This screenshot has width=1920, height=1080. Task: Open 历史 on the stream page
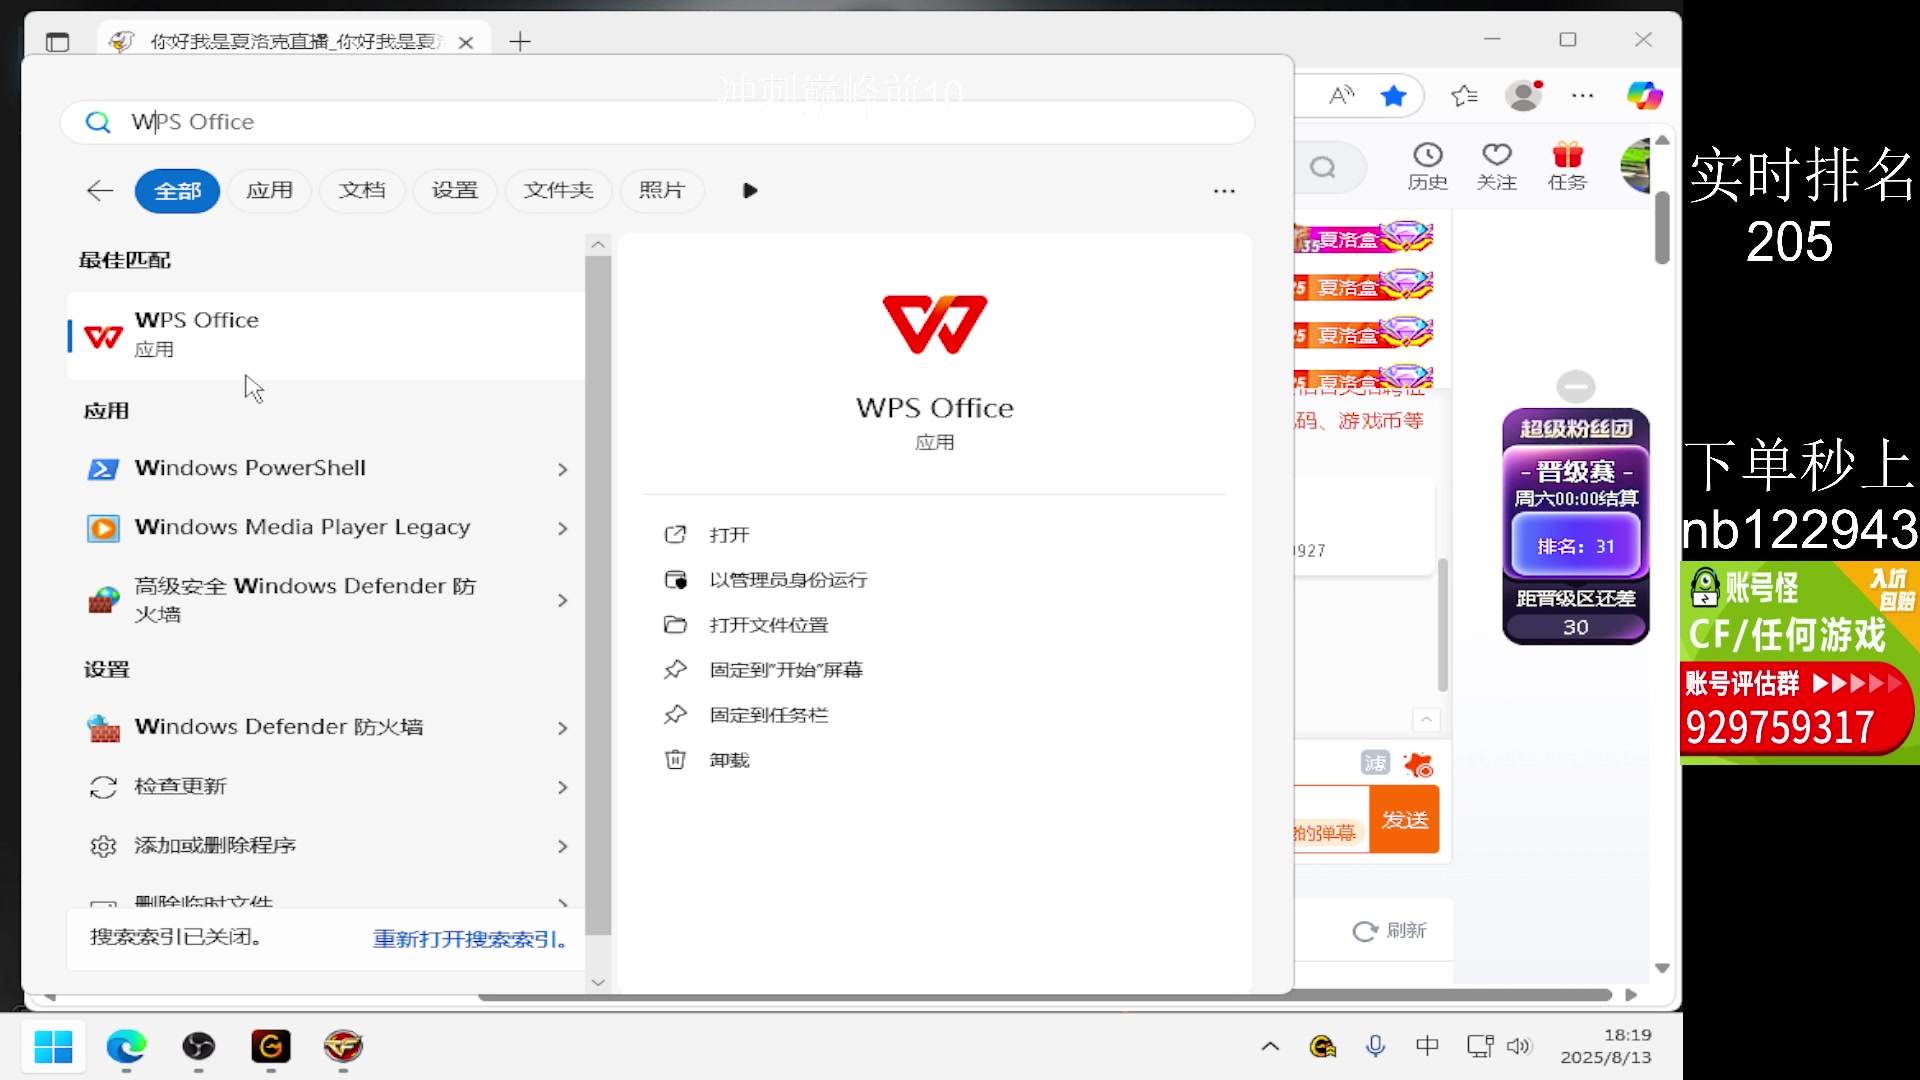[1427, 166]
